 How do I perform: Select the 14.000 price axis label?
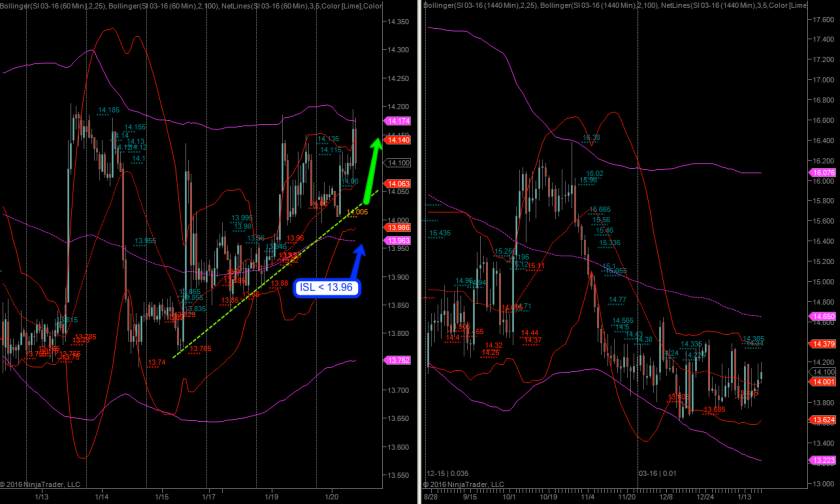pyautogui.click(x=398, y=220)
